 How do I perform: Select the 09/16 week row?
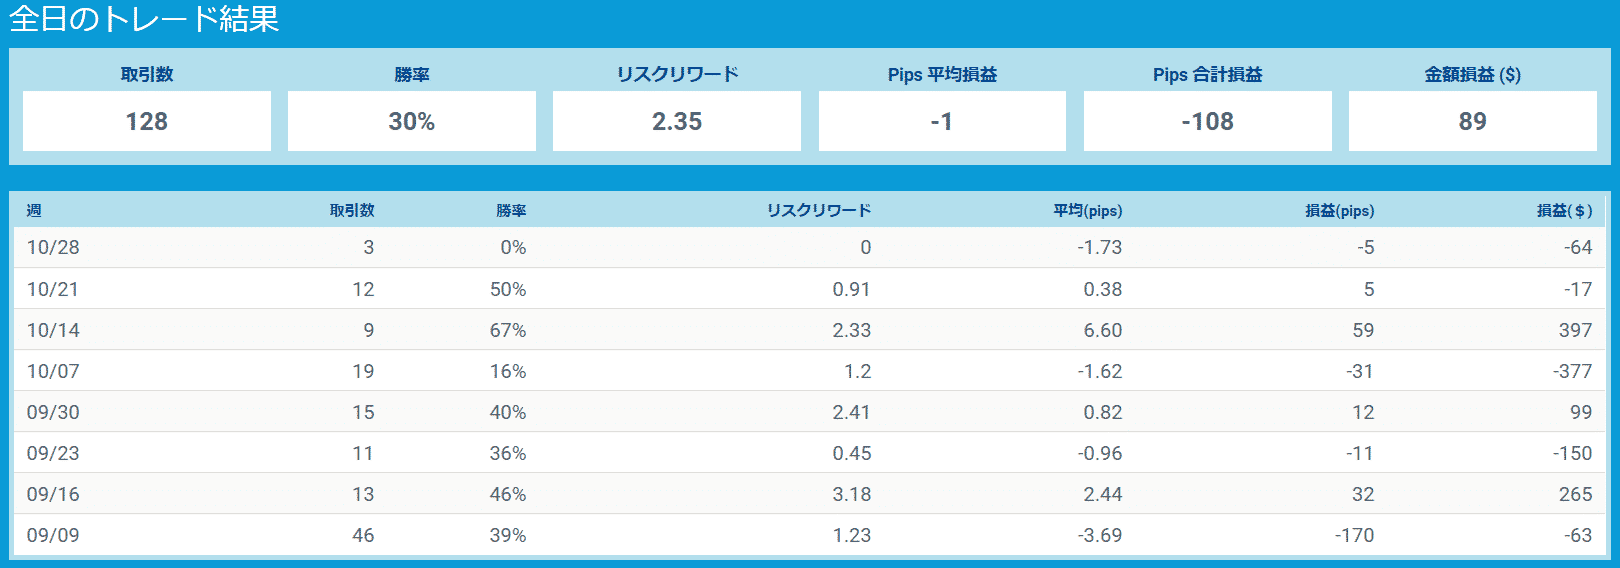pos(809,494)
